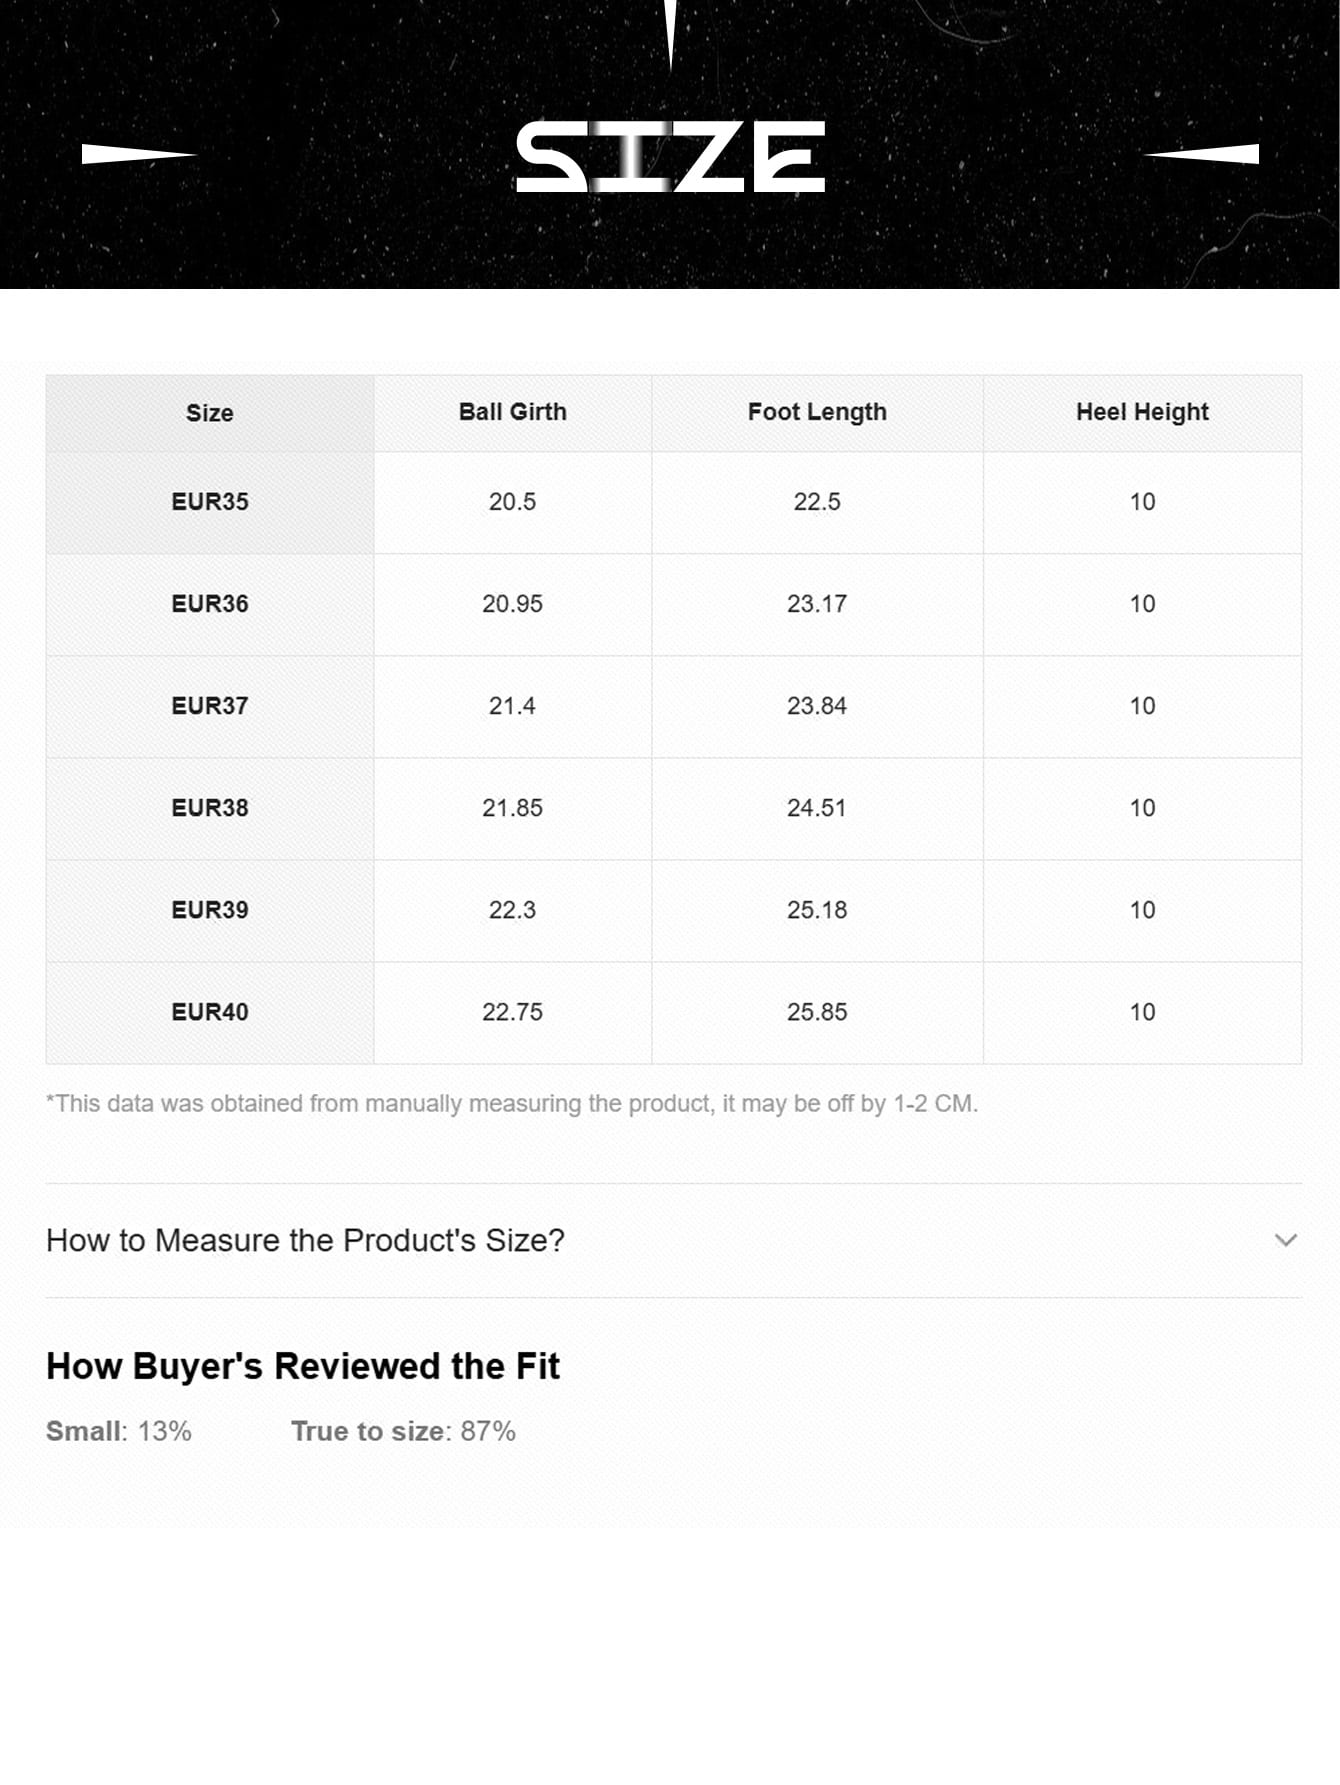The height and width of the screenshot is (1785, 1340).
Task: Click the EUR38 foot length value 24.51
Action: coord(817,808)
